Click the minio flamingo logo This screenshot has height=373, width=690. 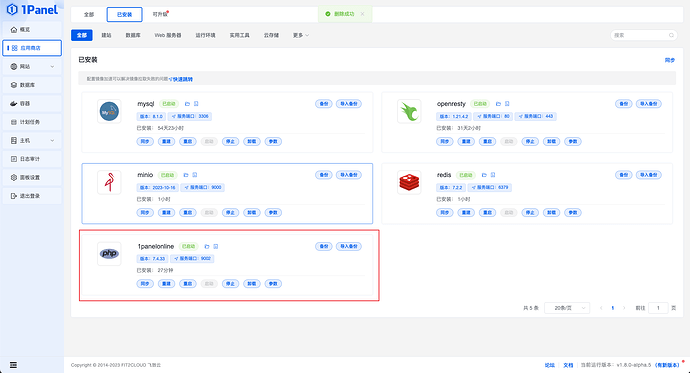coord(109,182)
